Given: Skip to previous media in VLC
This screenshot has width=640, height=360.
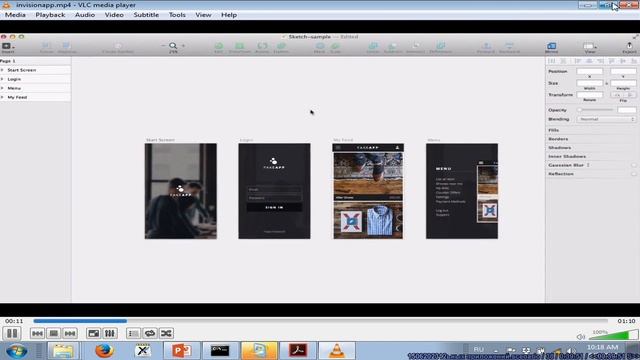Looking at the screenshot, I should pos(37,333).
